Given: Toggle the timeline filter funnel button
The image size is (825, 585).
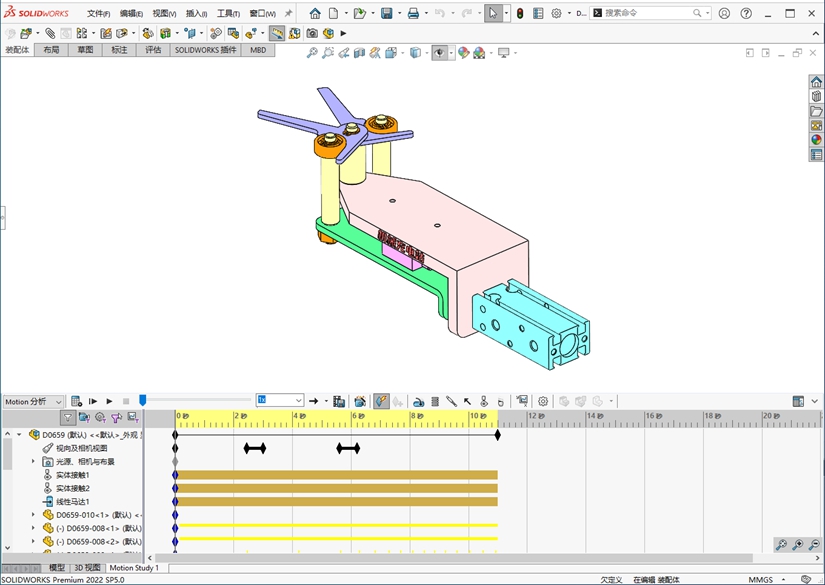Looking at the screenshot, I should (x=68, y=418).
